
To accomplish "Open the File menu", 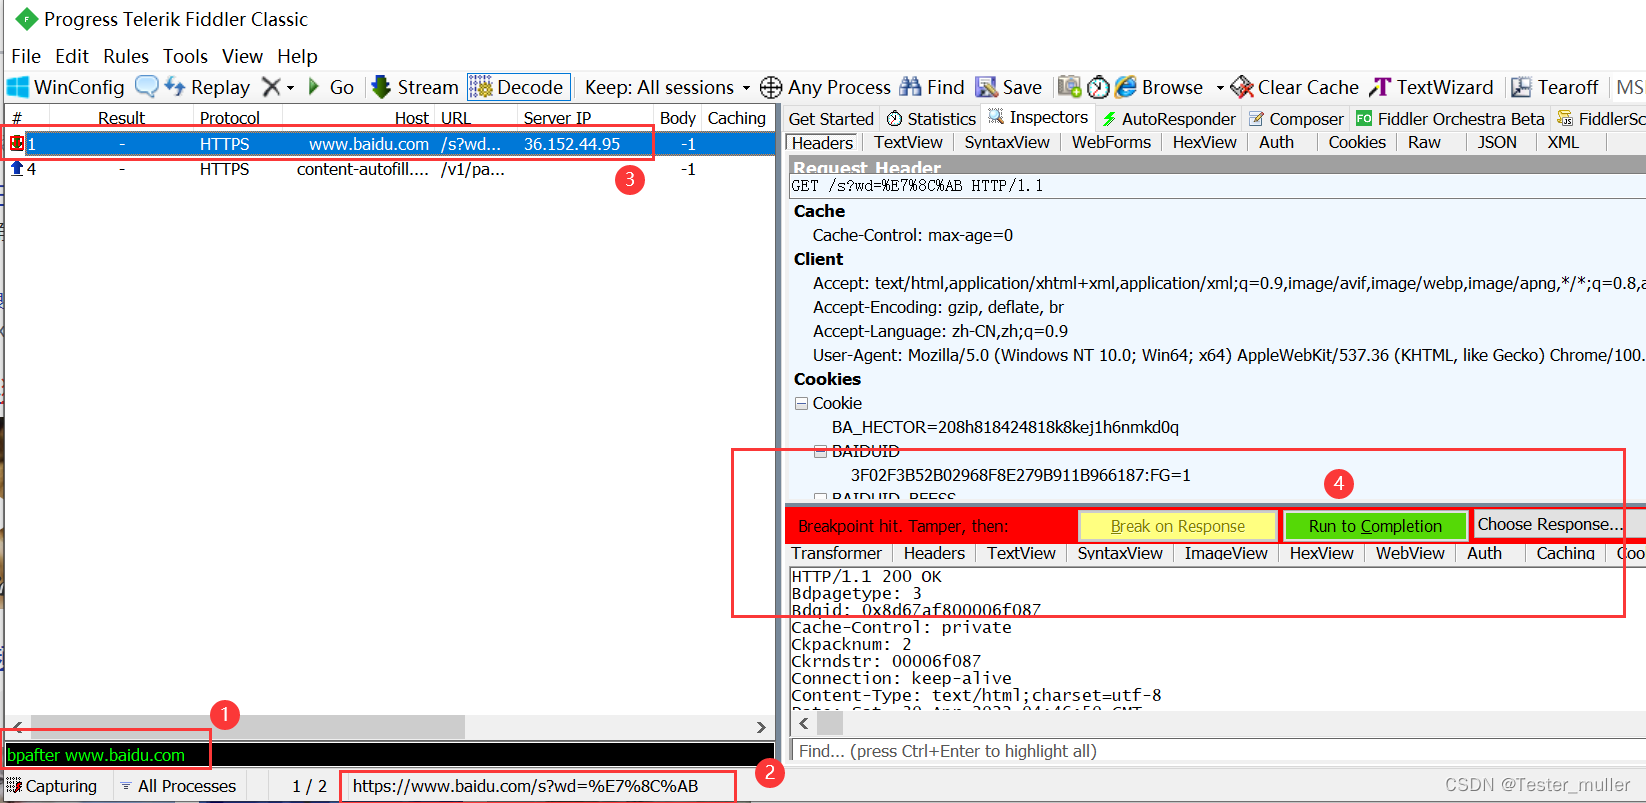I will pos(26,56).
